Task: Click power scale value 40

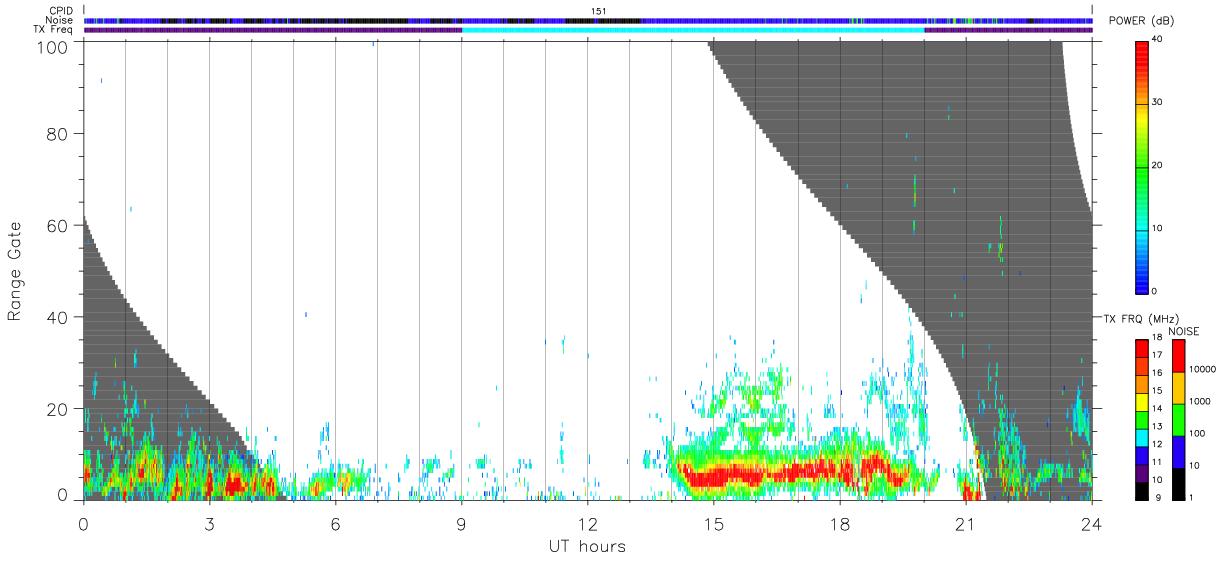Action: 1158,40
